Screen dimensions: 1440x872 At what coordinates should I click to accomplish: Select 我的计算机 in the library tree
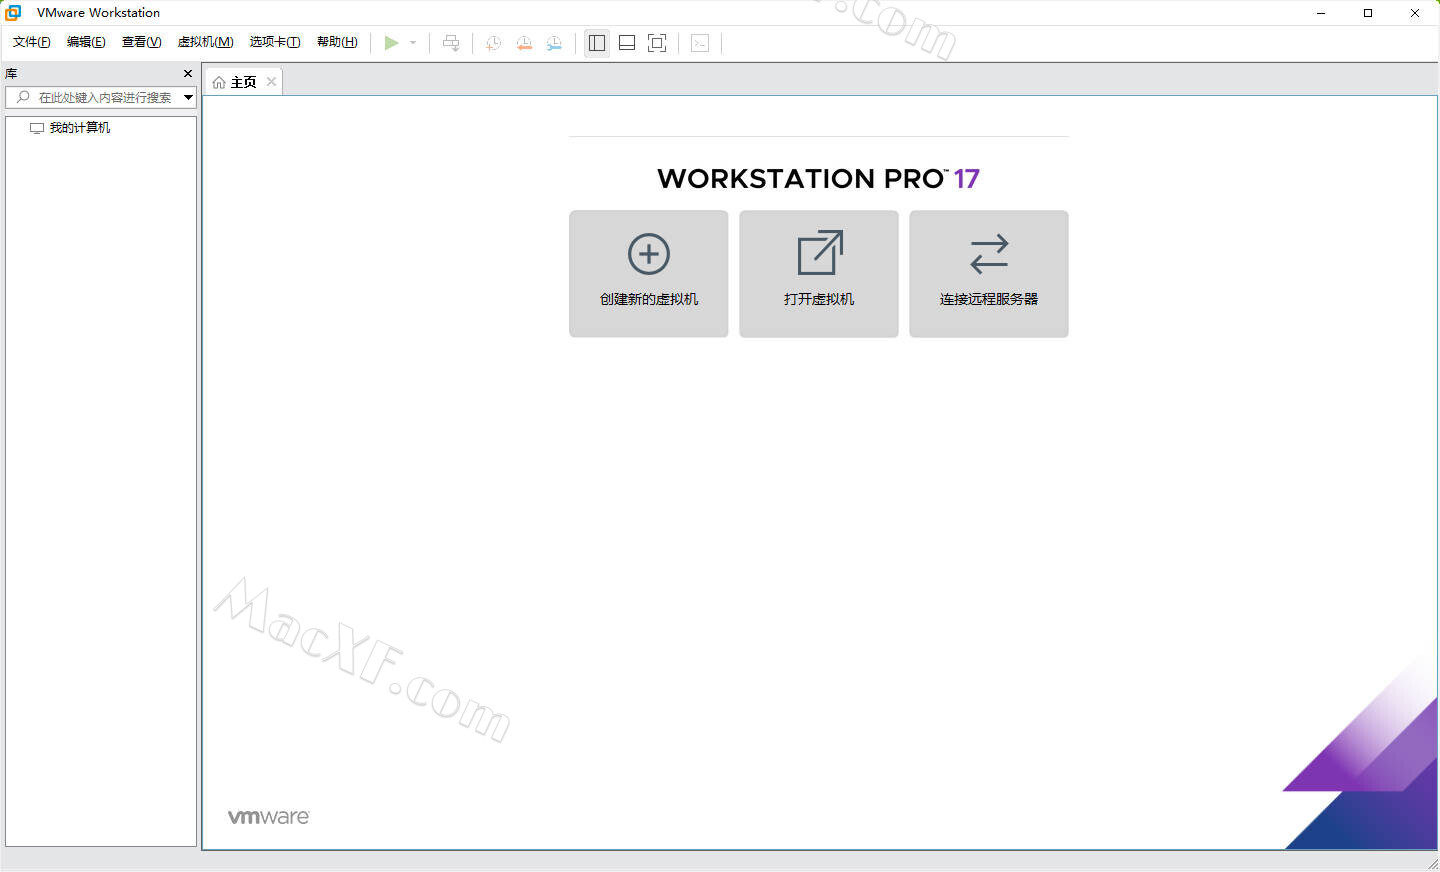point(80,128)
